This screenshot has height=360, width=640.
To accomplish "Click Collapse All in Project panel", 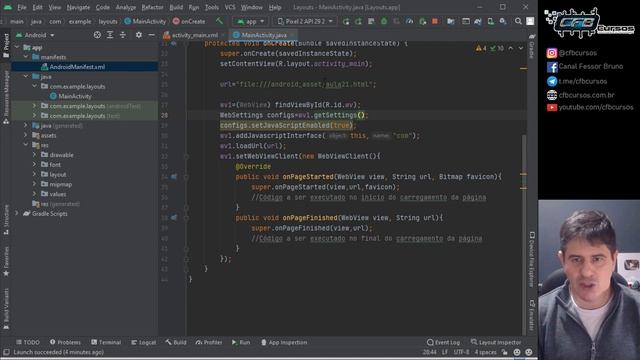I will [x=123, y=35].
